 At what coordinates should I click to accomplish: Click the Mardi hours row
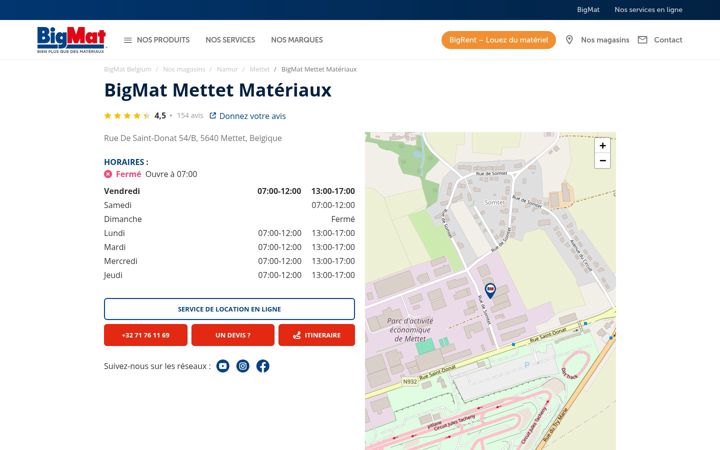click(x=229, y=247)
